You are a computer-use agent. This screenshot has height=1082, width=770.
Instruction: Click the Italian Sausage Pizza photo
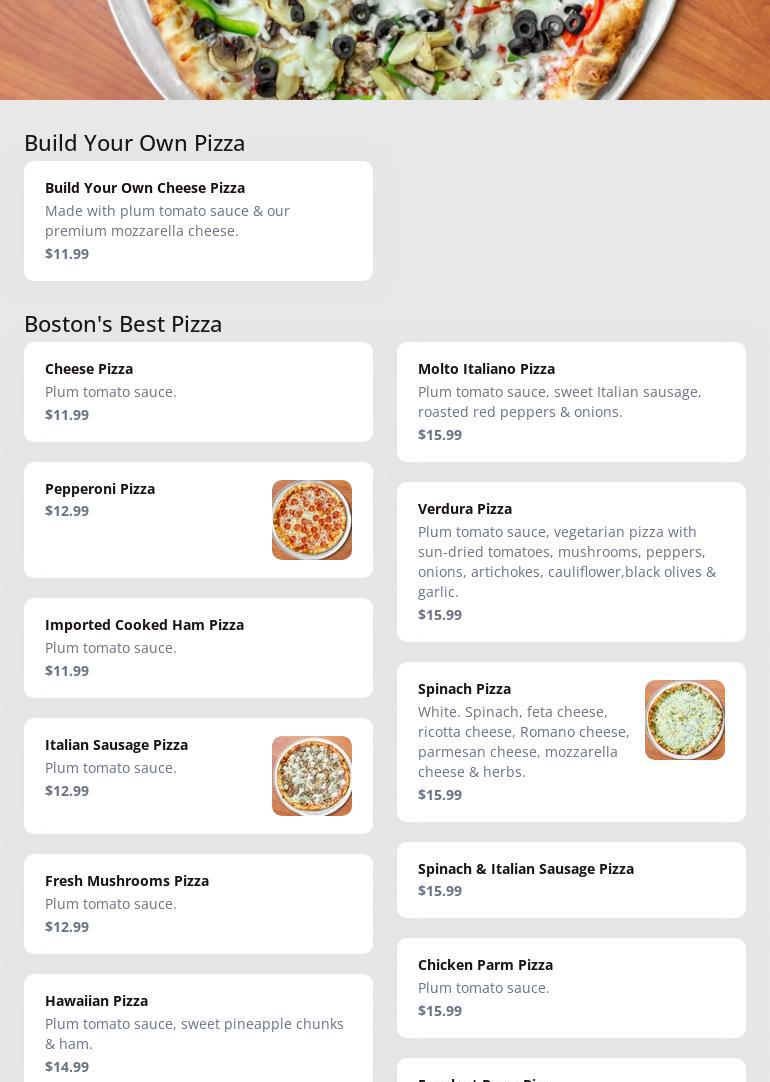pos(312,776)
